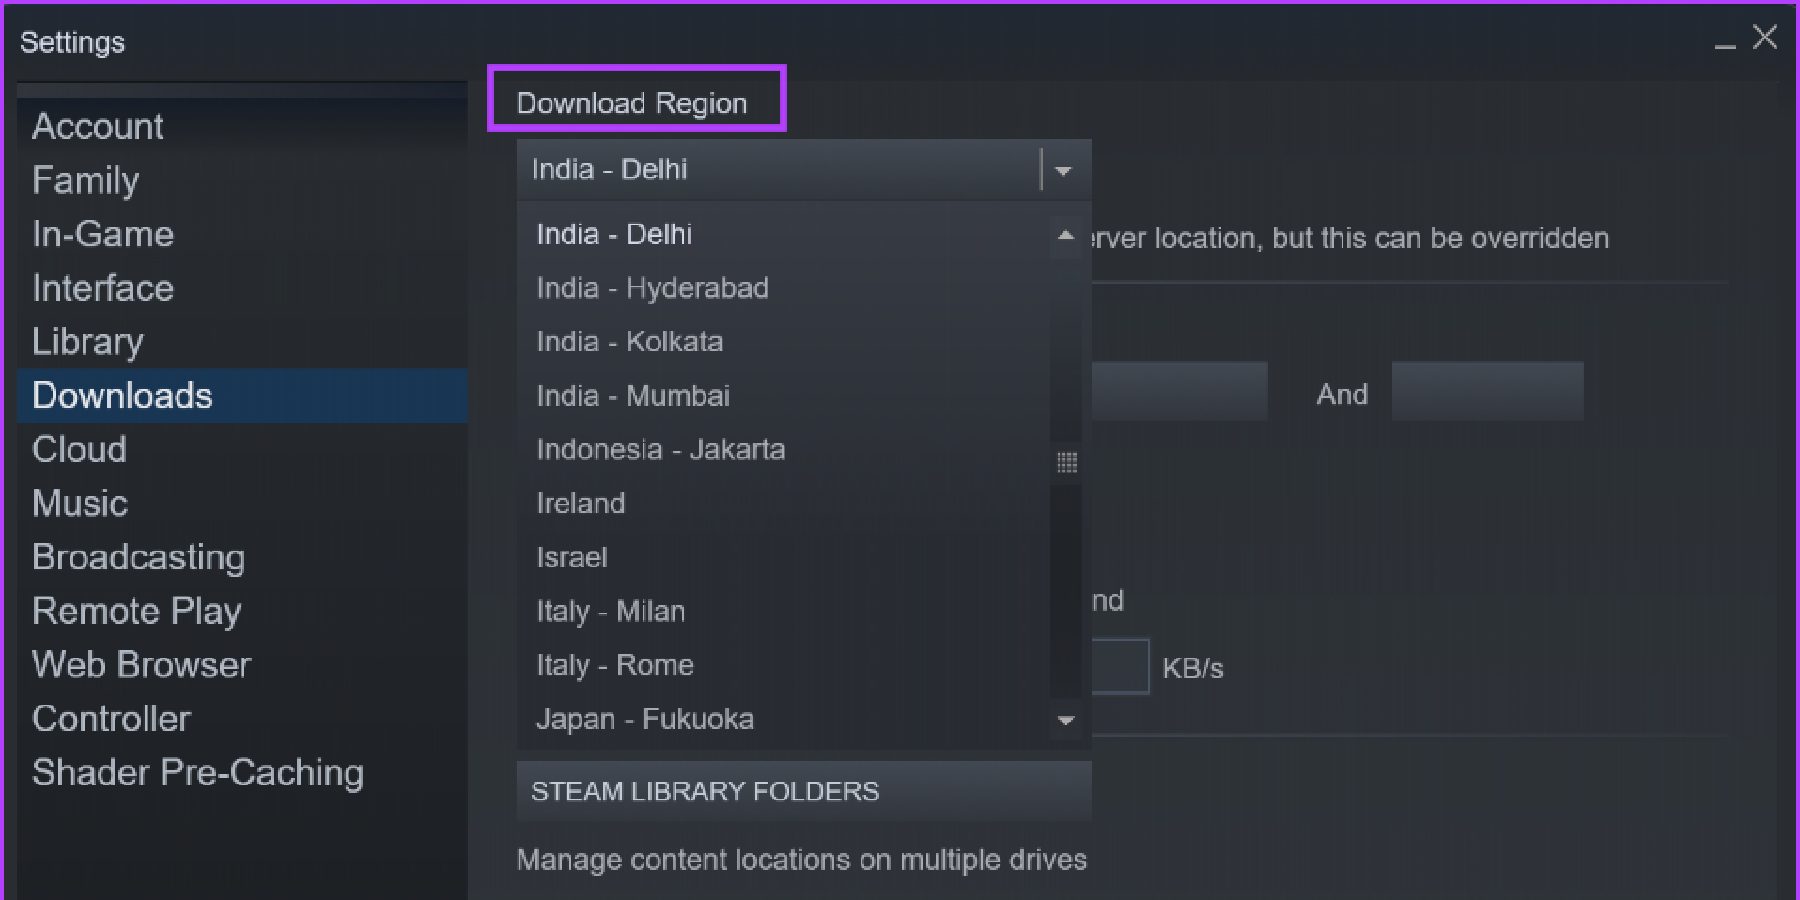Click the list scroll-up arrow
This screenshot has height=900, width=1800.
click(1066, 235)
